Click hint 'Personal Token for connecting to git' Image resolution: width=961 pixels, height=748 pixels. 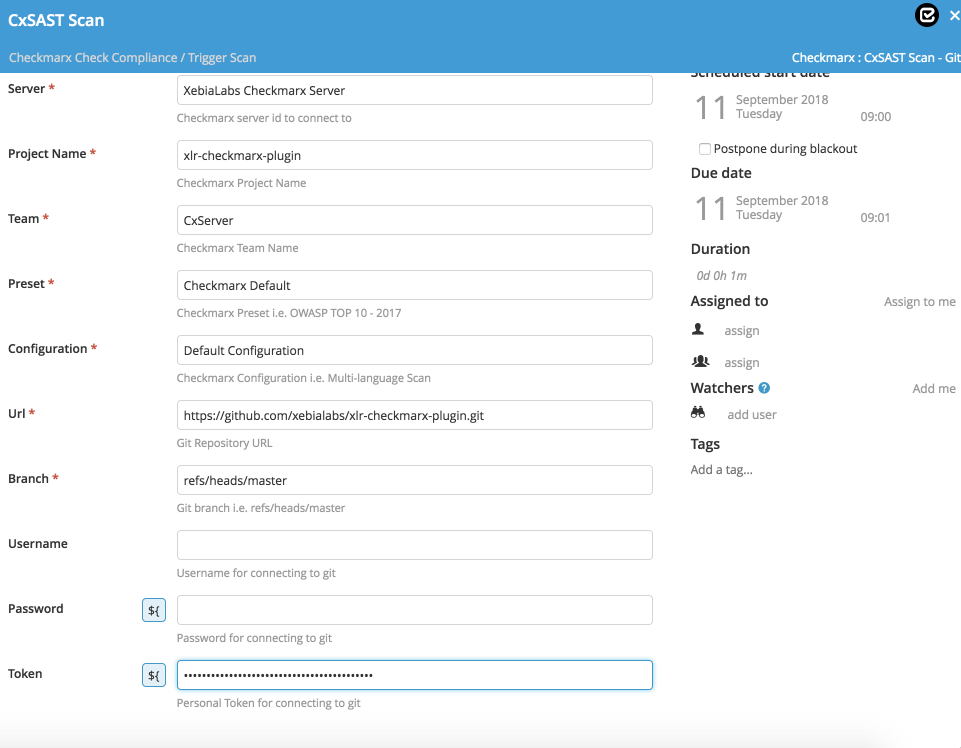coord(268,703)
